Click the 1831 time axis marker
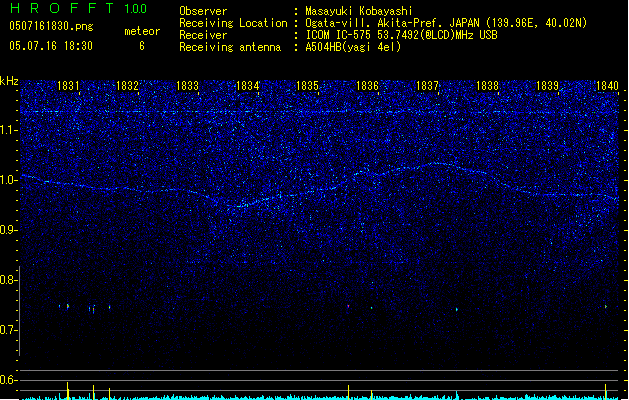The height and width of the screenshot is (400, 629). click(x=68, y=86)
